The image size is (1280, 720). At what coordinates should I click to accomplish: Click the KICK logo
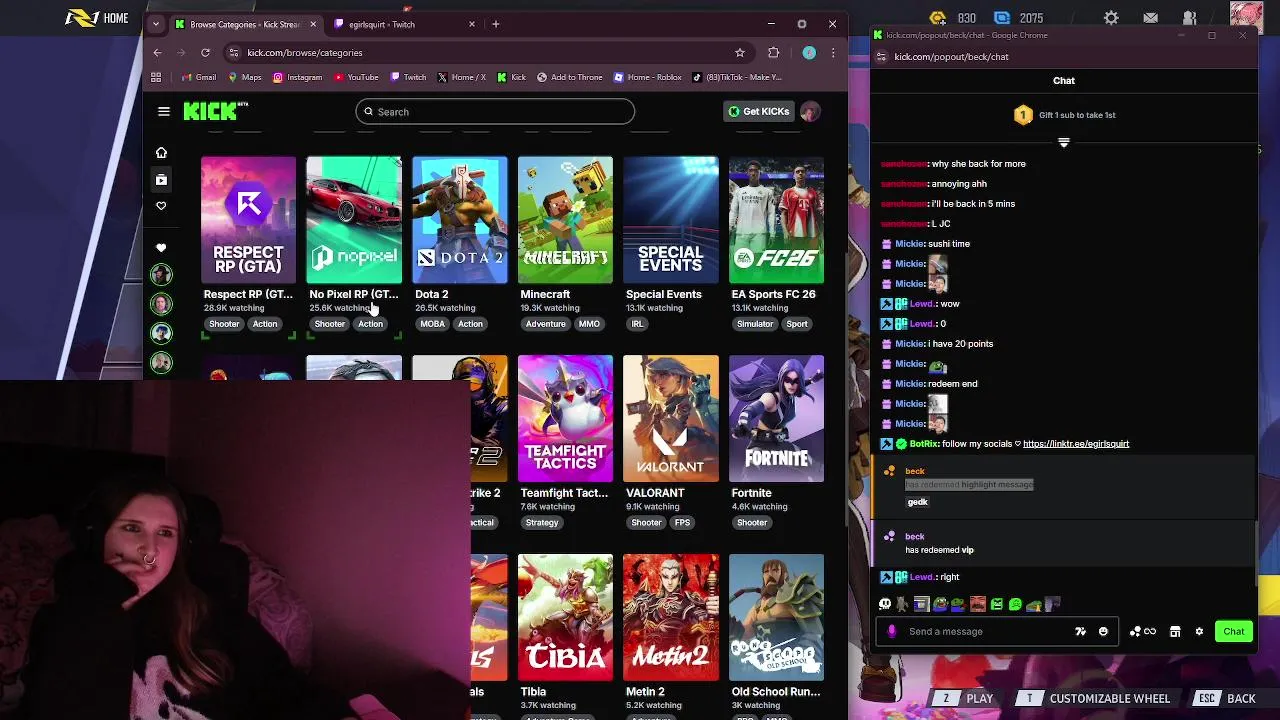pyautogui.click(x=215, y=111)
